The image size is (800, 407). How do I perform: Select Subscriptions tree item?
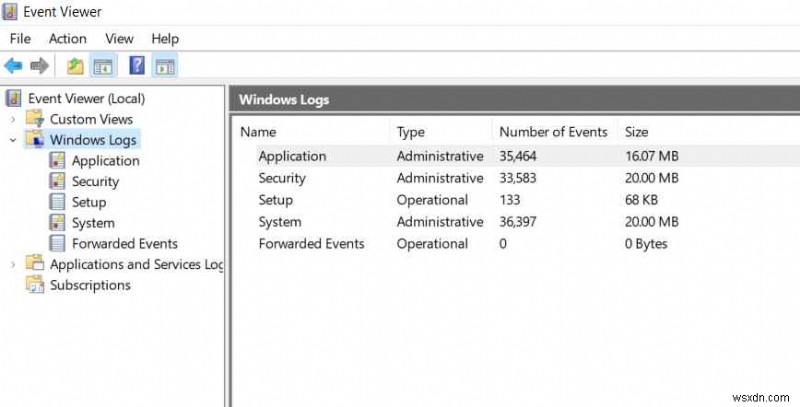click(x=90, y=285)
